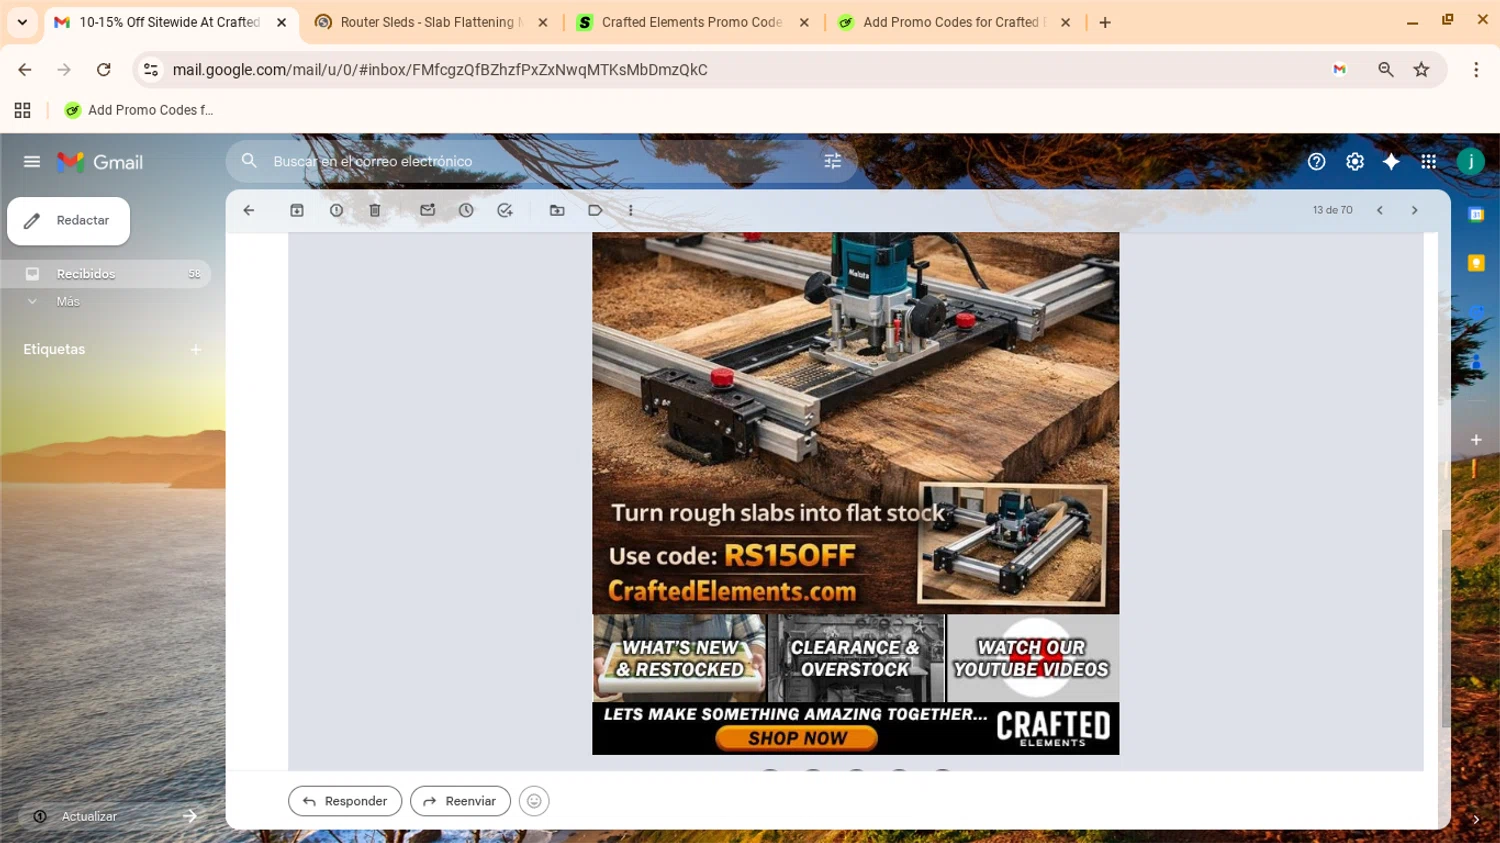Expand the Más sidebar section
This screenshot has width=1500, height=843.
67,301
